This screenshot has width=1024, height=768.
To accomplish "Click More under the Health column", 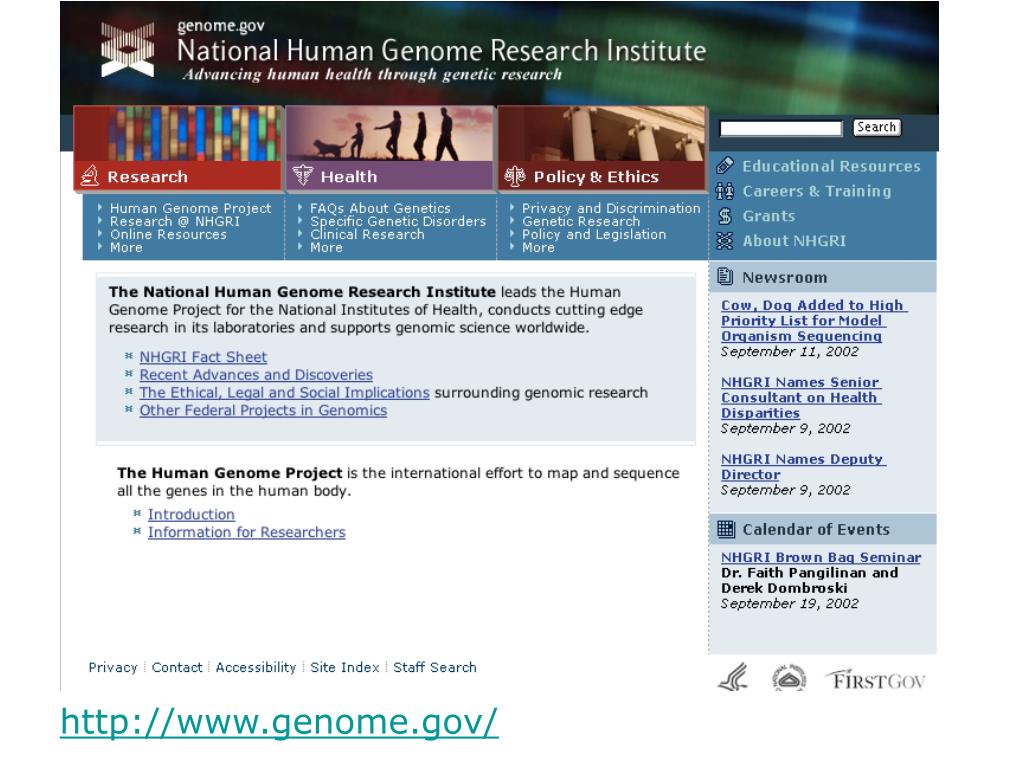I will (326, 248).
